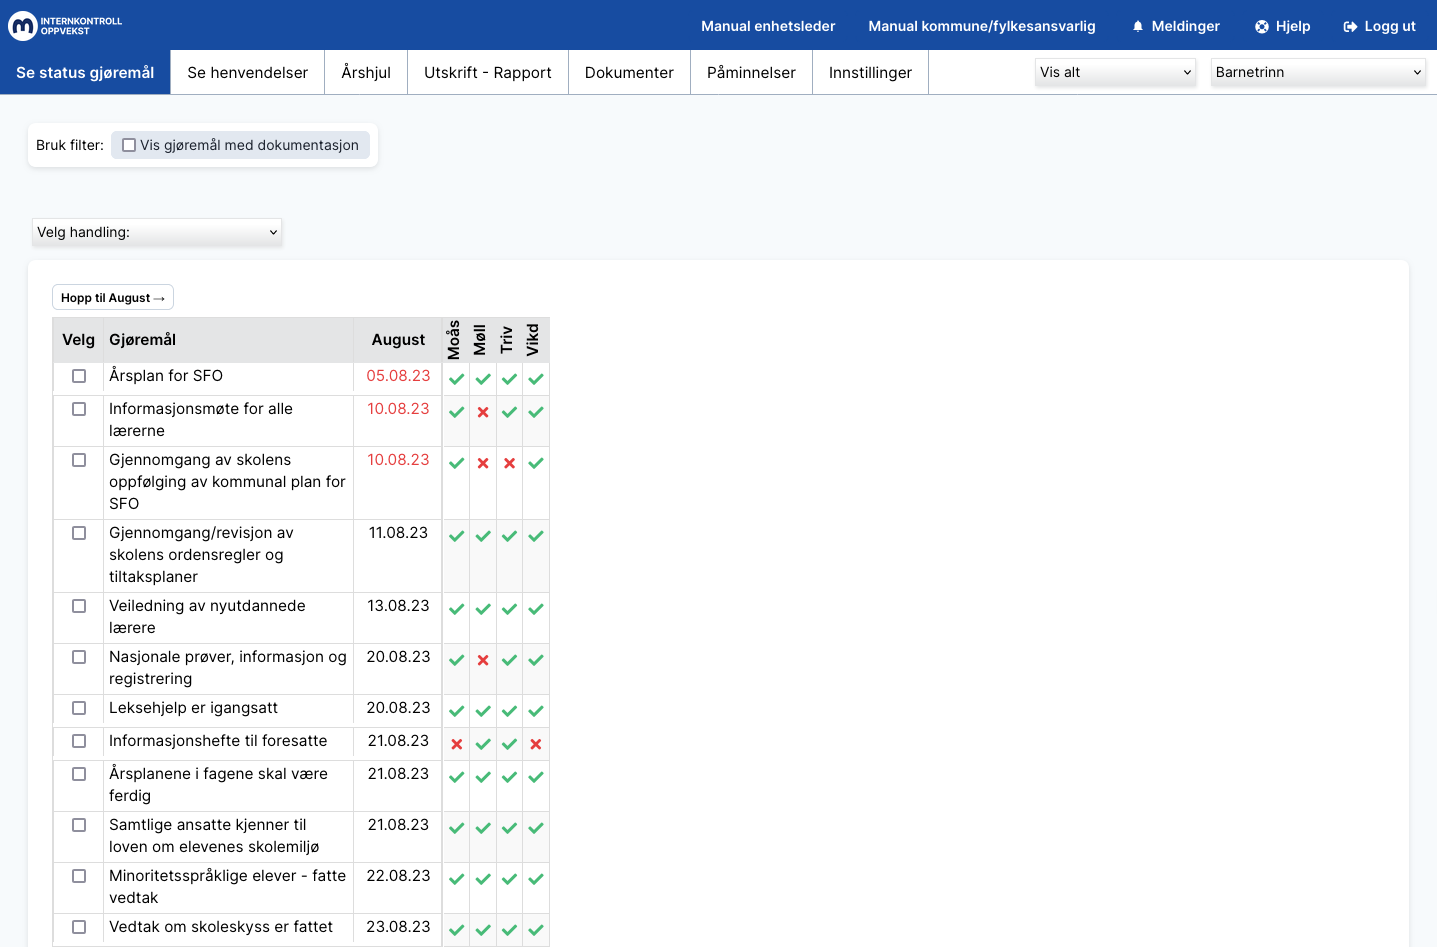Click Triv green check for Veiledning av nyutdannede lærere
This screenshot has height=947, width=1437.
(510, 609)
